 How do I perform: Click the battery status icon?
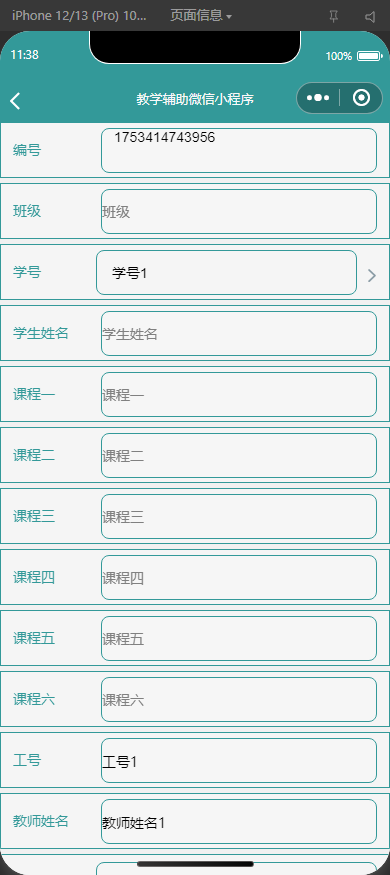369,56
